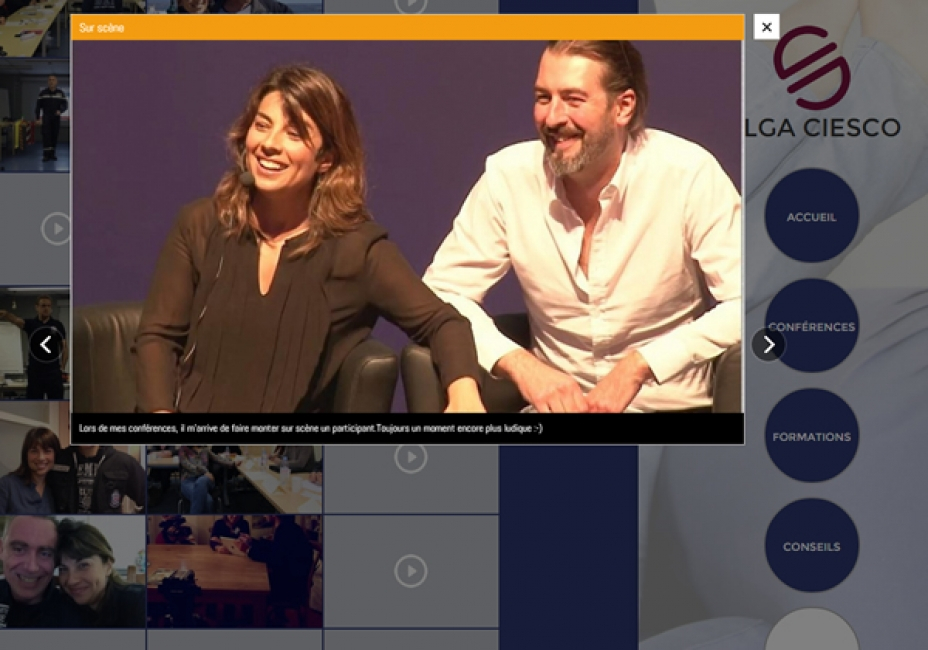Play the video tile just below the lightbox
This screenshot has height=650, width=928.
410,458
